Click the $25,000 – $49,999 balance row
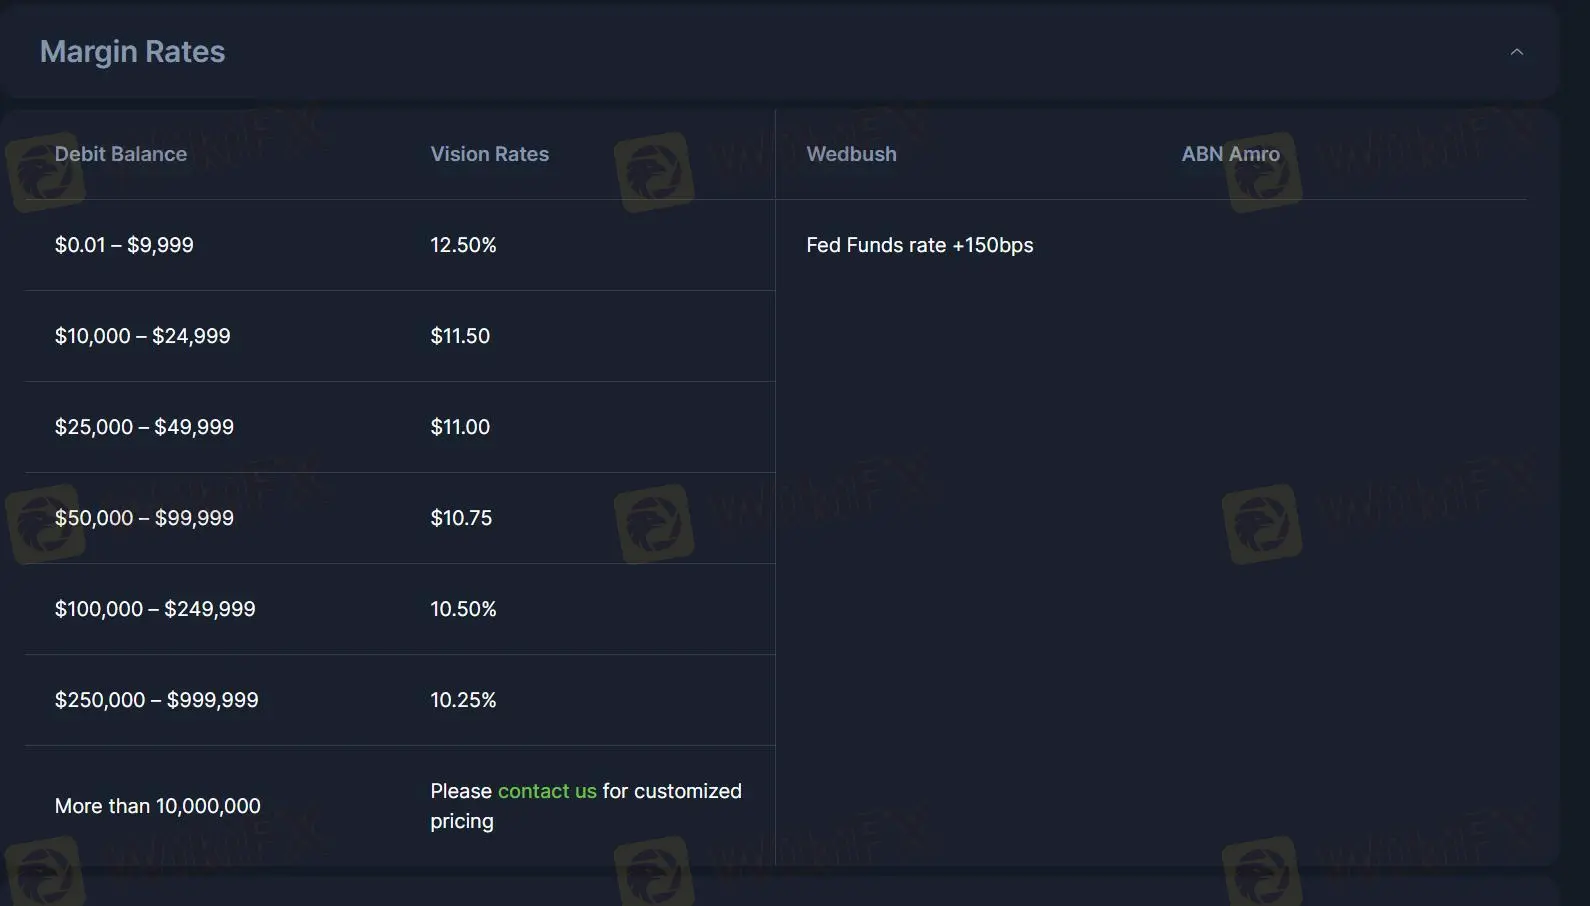1590x906 pixels. pyautogui.click(x=144, y=427)
